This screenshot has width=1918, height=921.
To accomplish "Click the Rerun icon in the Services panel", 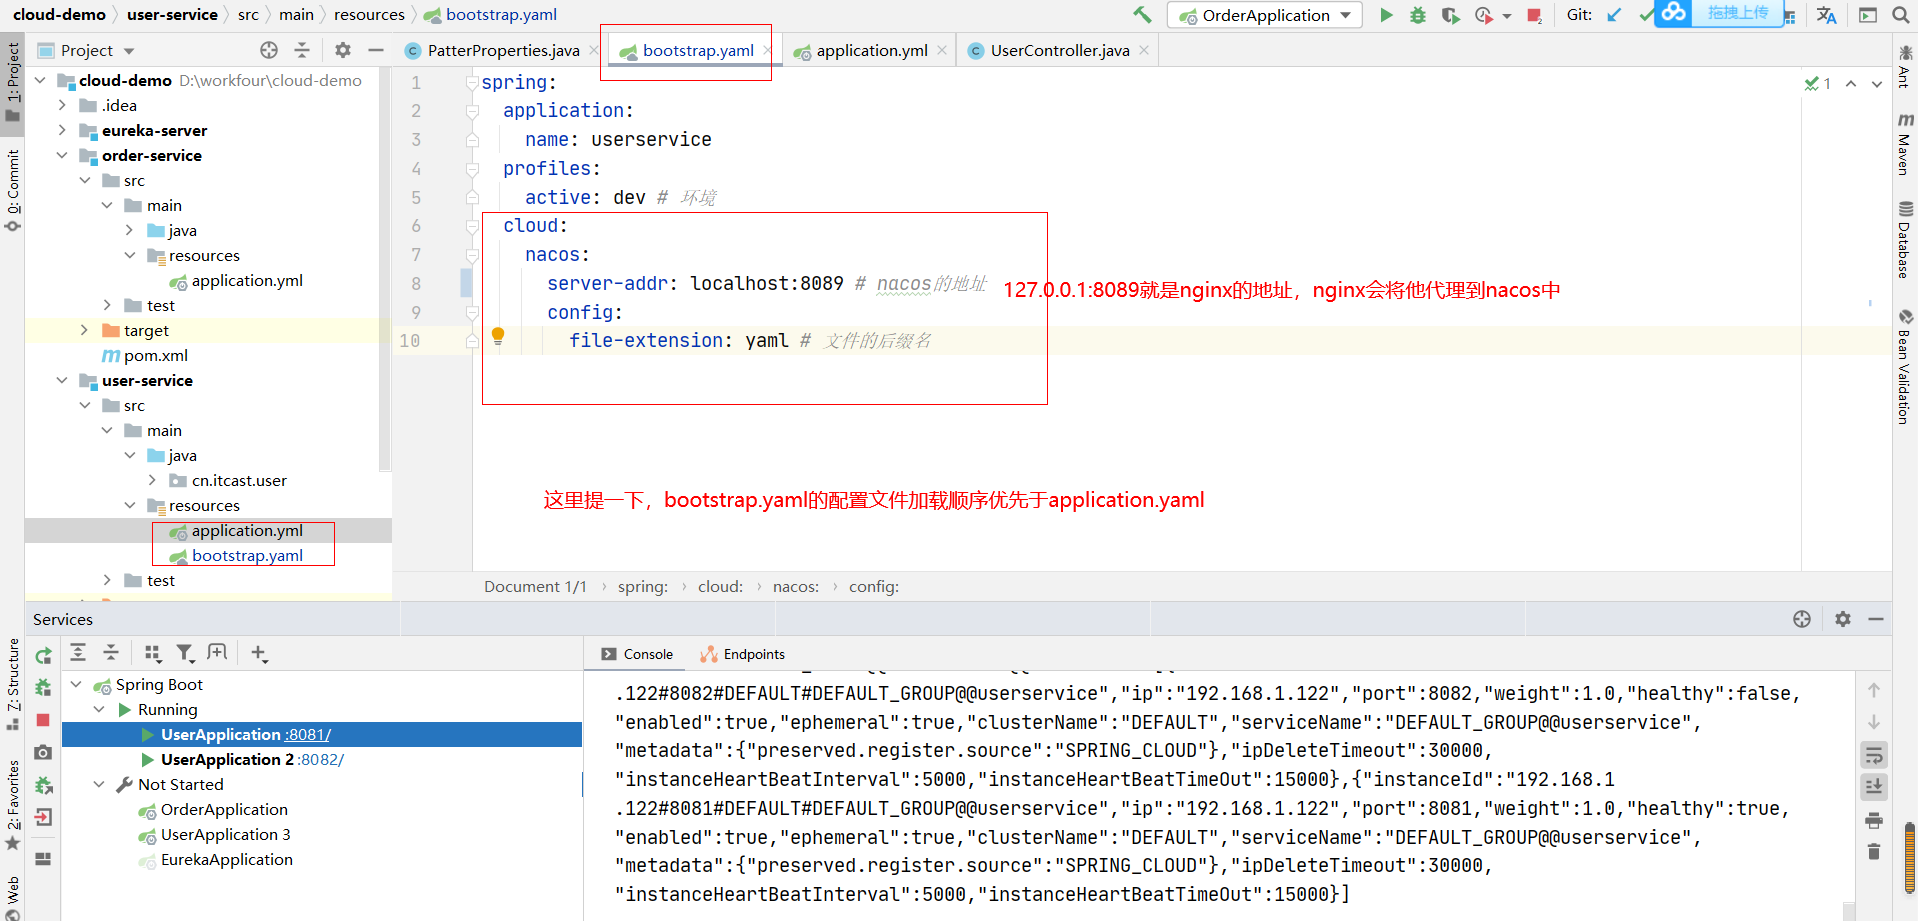I will [43, 656].
